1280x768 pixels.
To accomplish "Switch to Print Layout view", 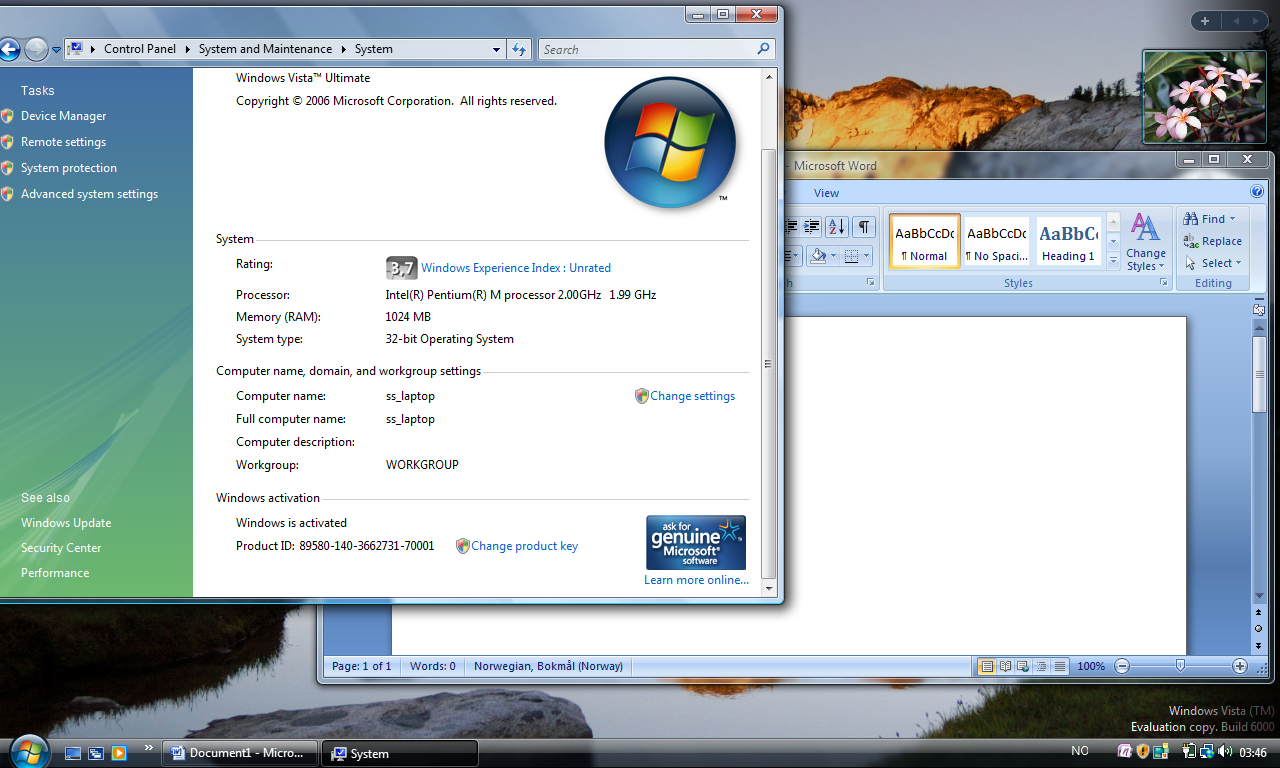I will coord(987,666).
